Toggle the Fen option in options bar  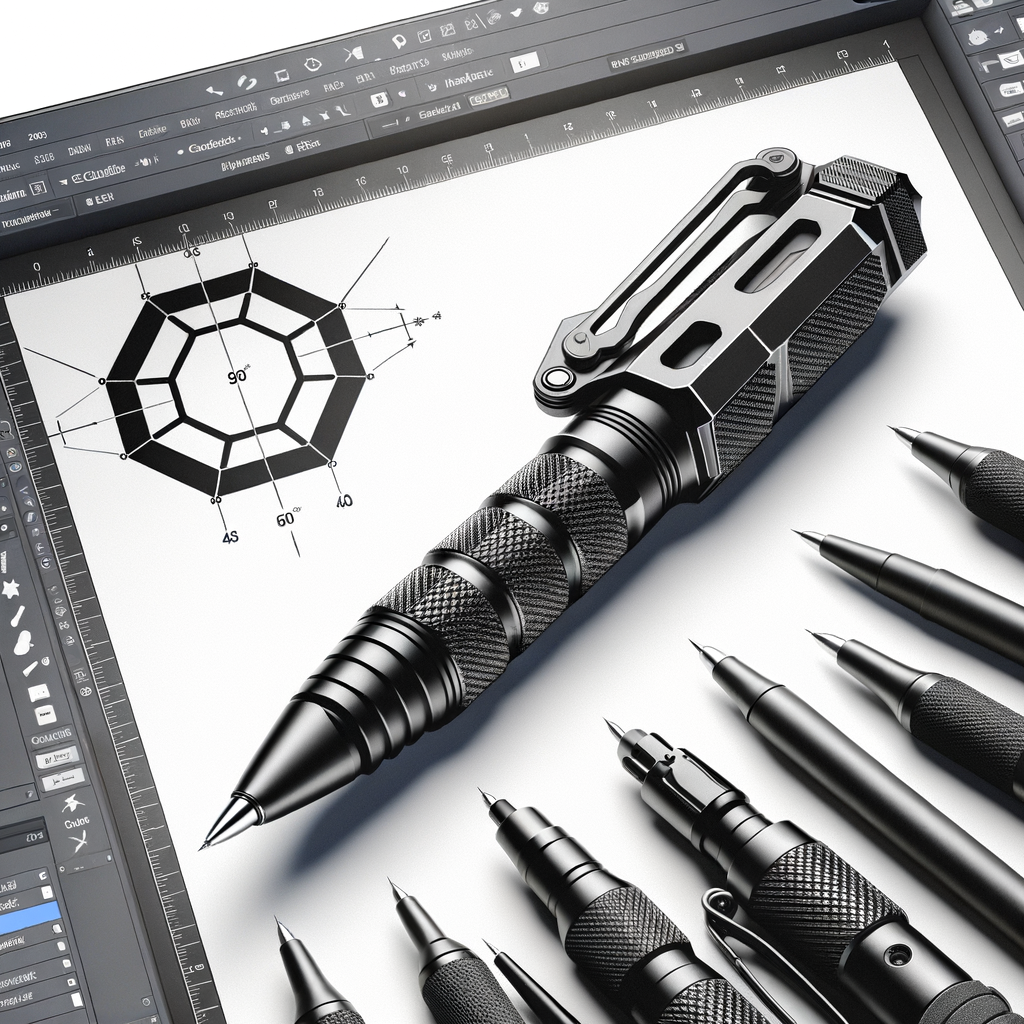289,150
